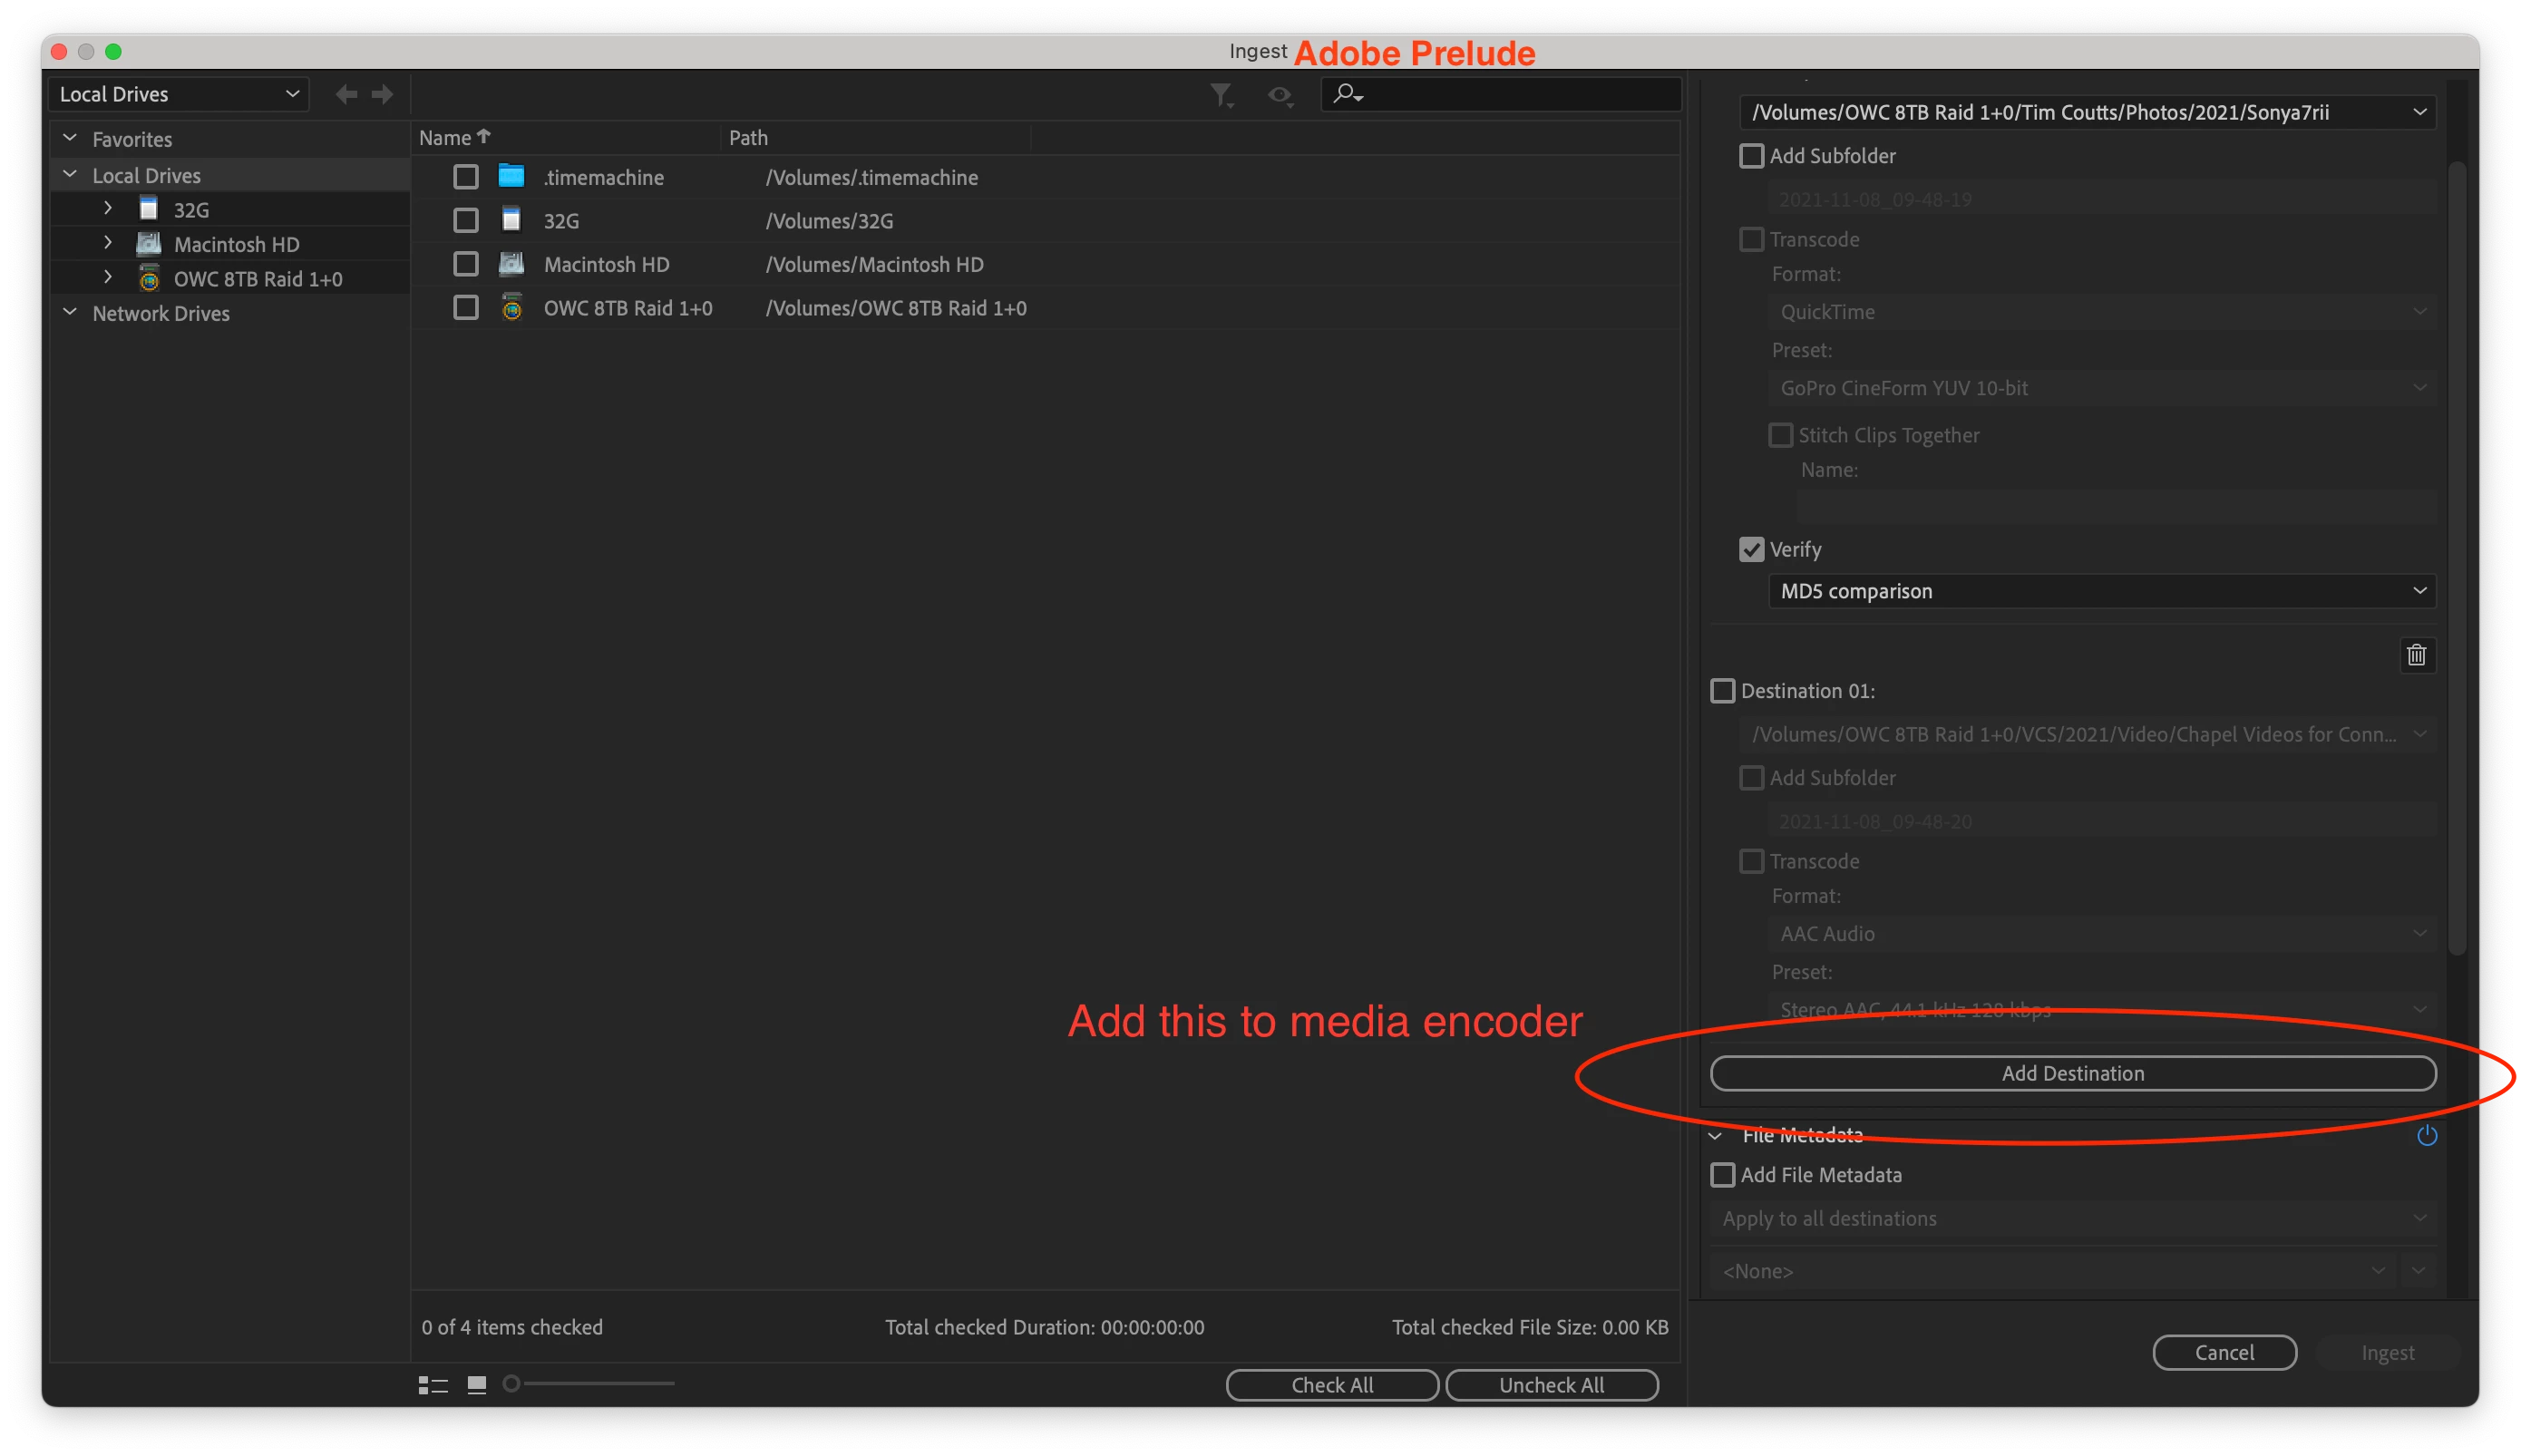The width and height of the screenshot is (2521, 1456).
Task: Delete Destination 01 with trash icon
Action: pyautogui.click(x=2416, y=655)
